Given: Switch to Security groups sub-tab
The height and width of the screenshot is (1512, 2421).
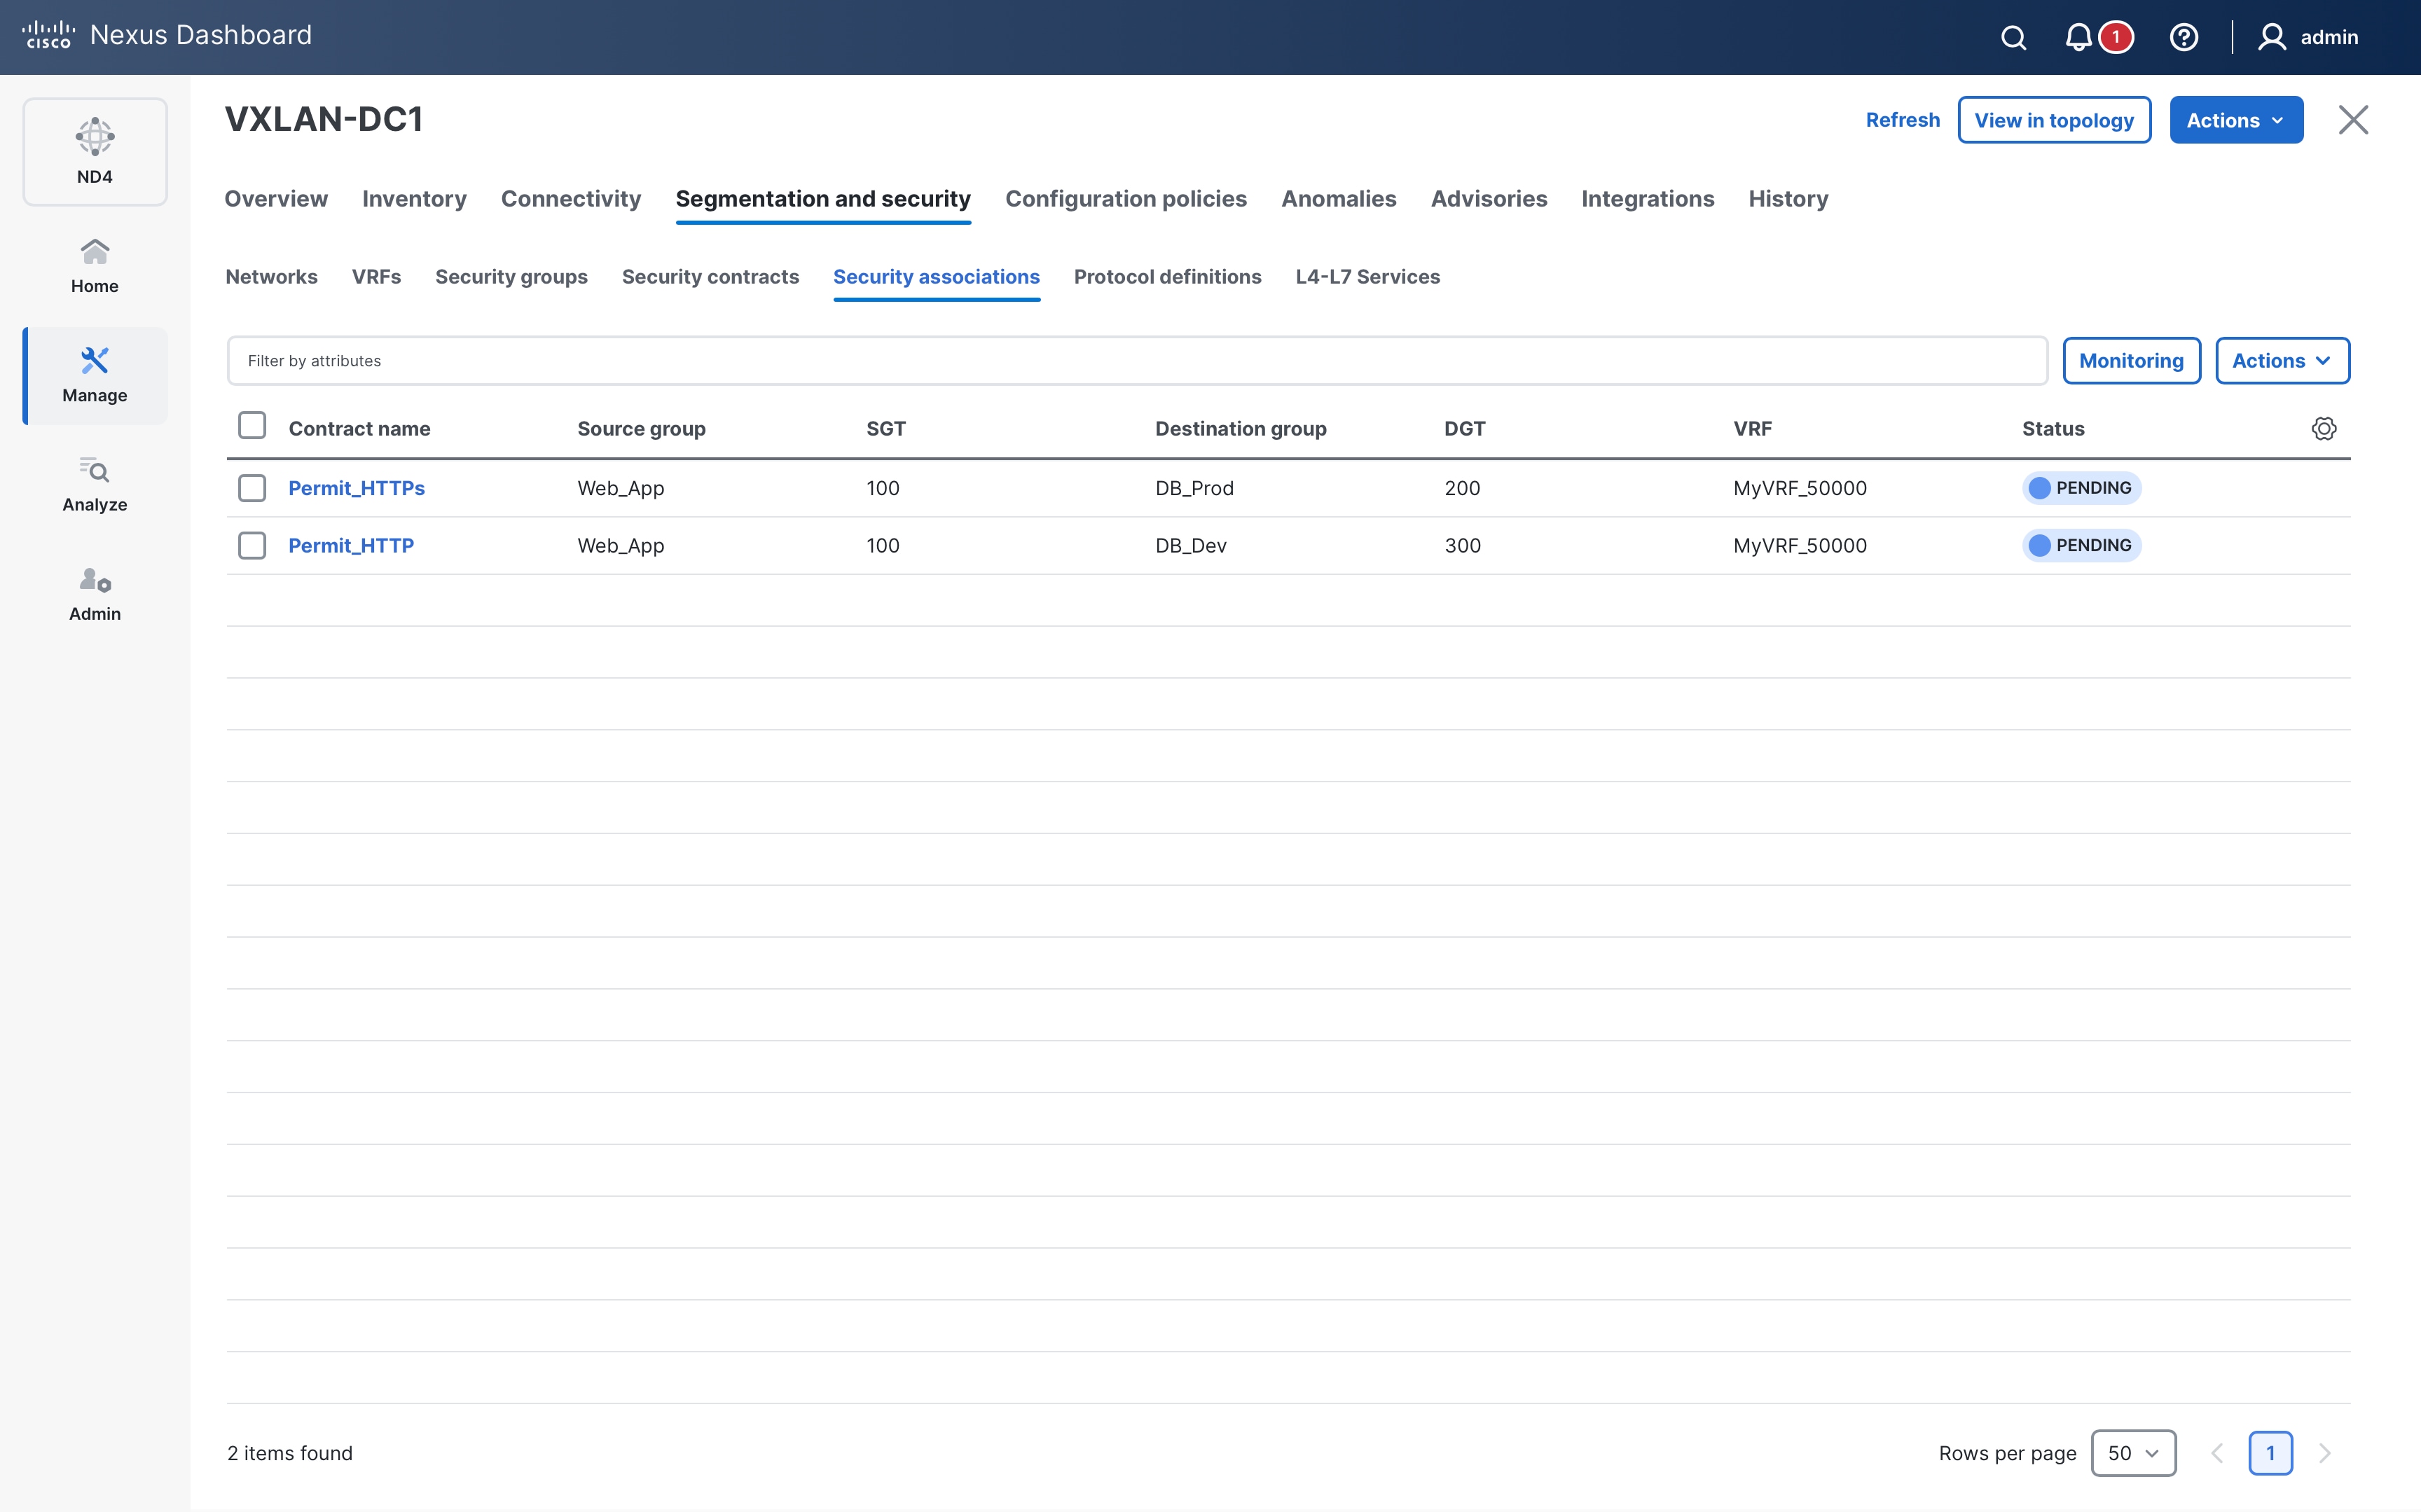Looking at the screenshot, I should pyautogui.click(x=511, y=277).
